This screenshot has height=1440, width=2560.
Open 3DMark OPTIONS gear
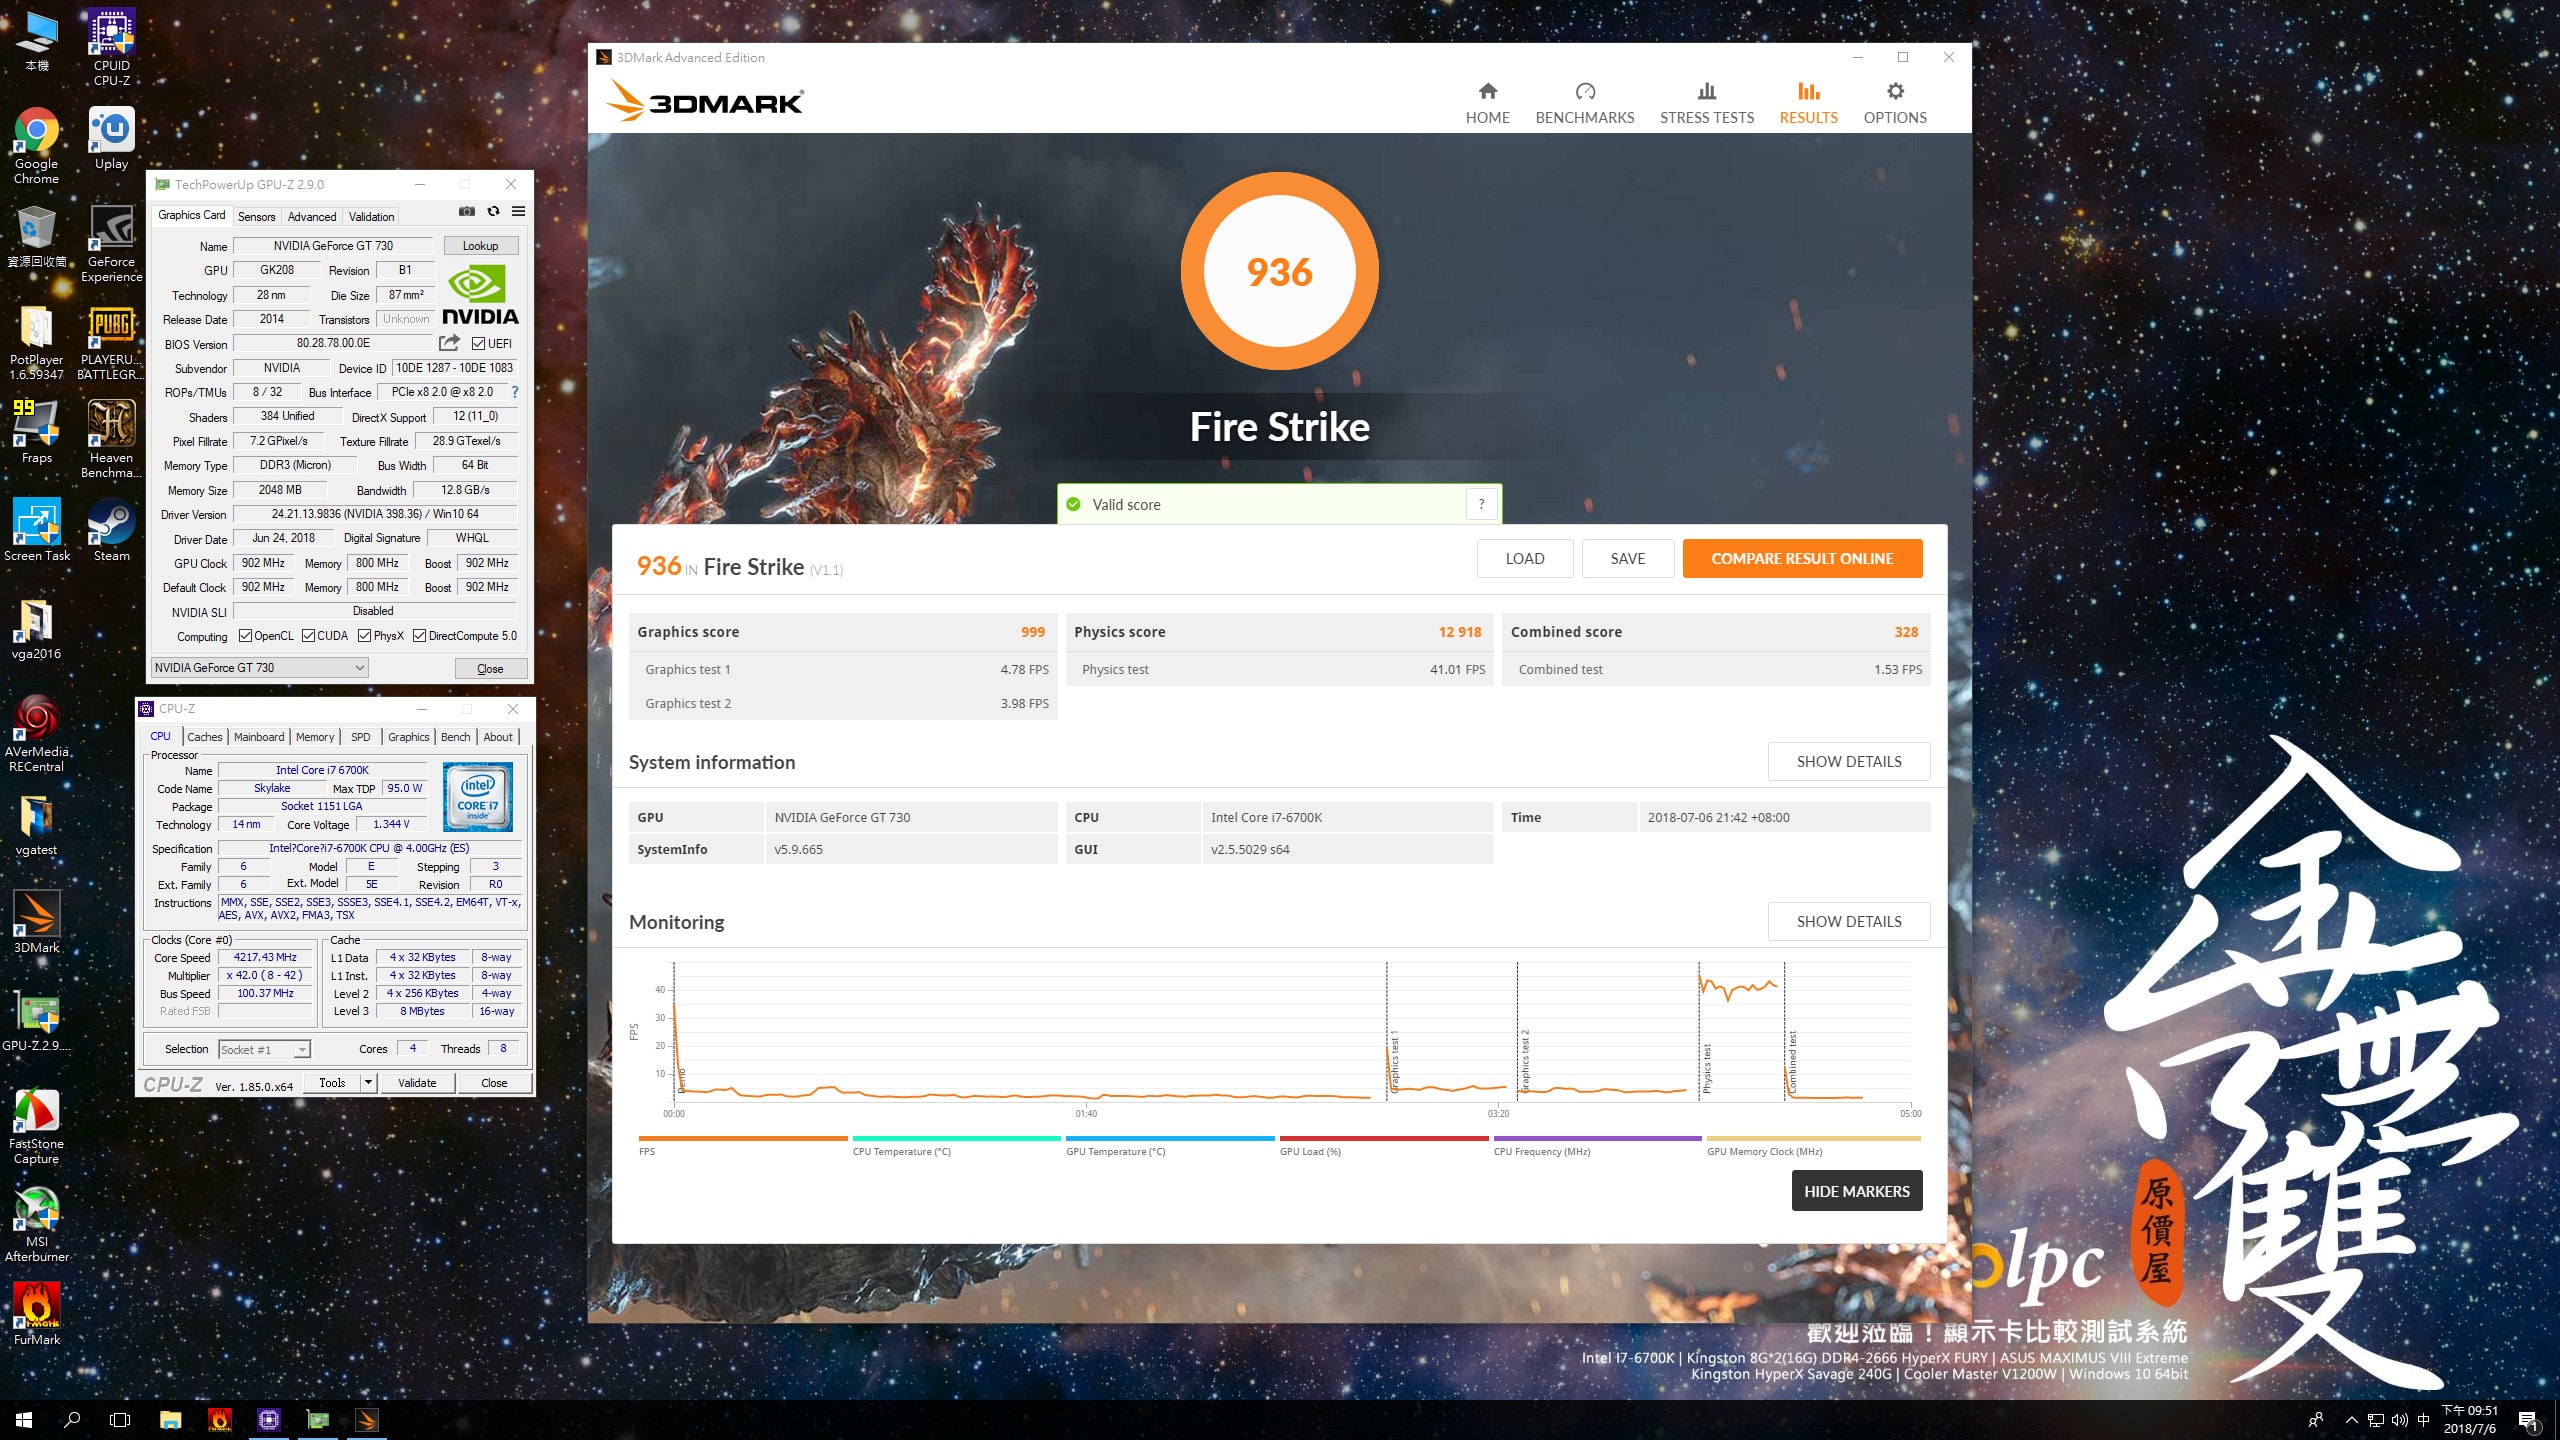point(1894,103)
